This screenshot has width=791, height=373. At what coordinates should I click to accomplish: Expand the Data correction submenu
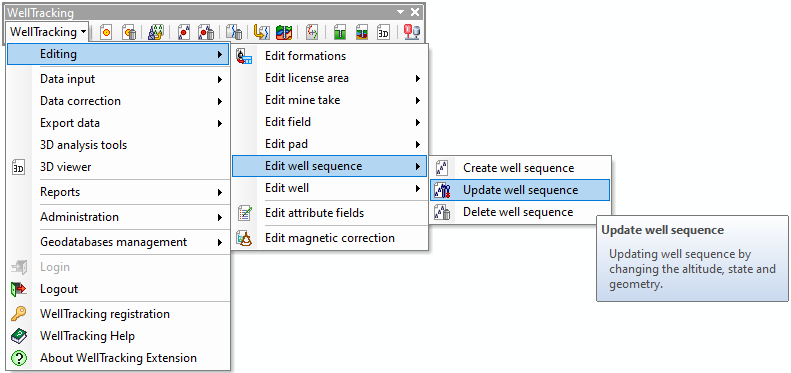[x=118, y=101]
